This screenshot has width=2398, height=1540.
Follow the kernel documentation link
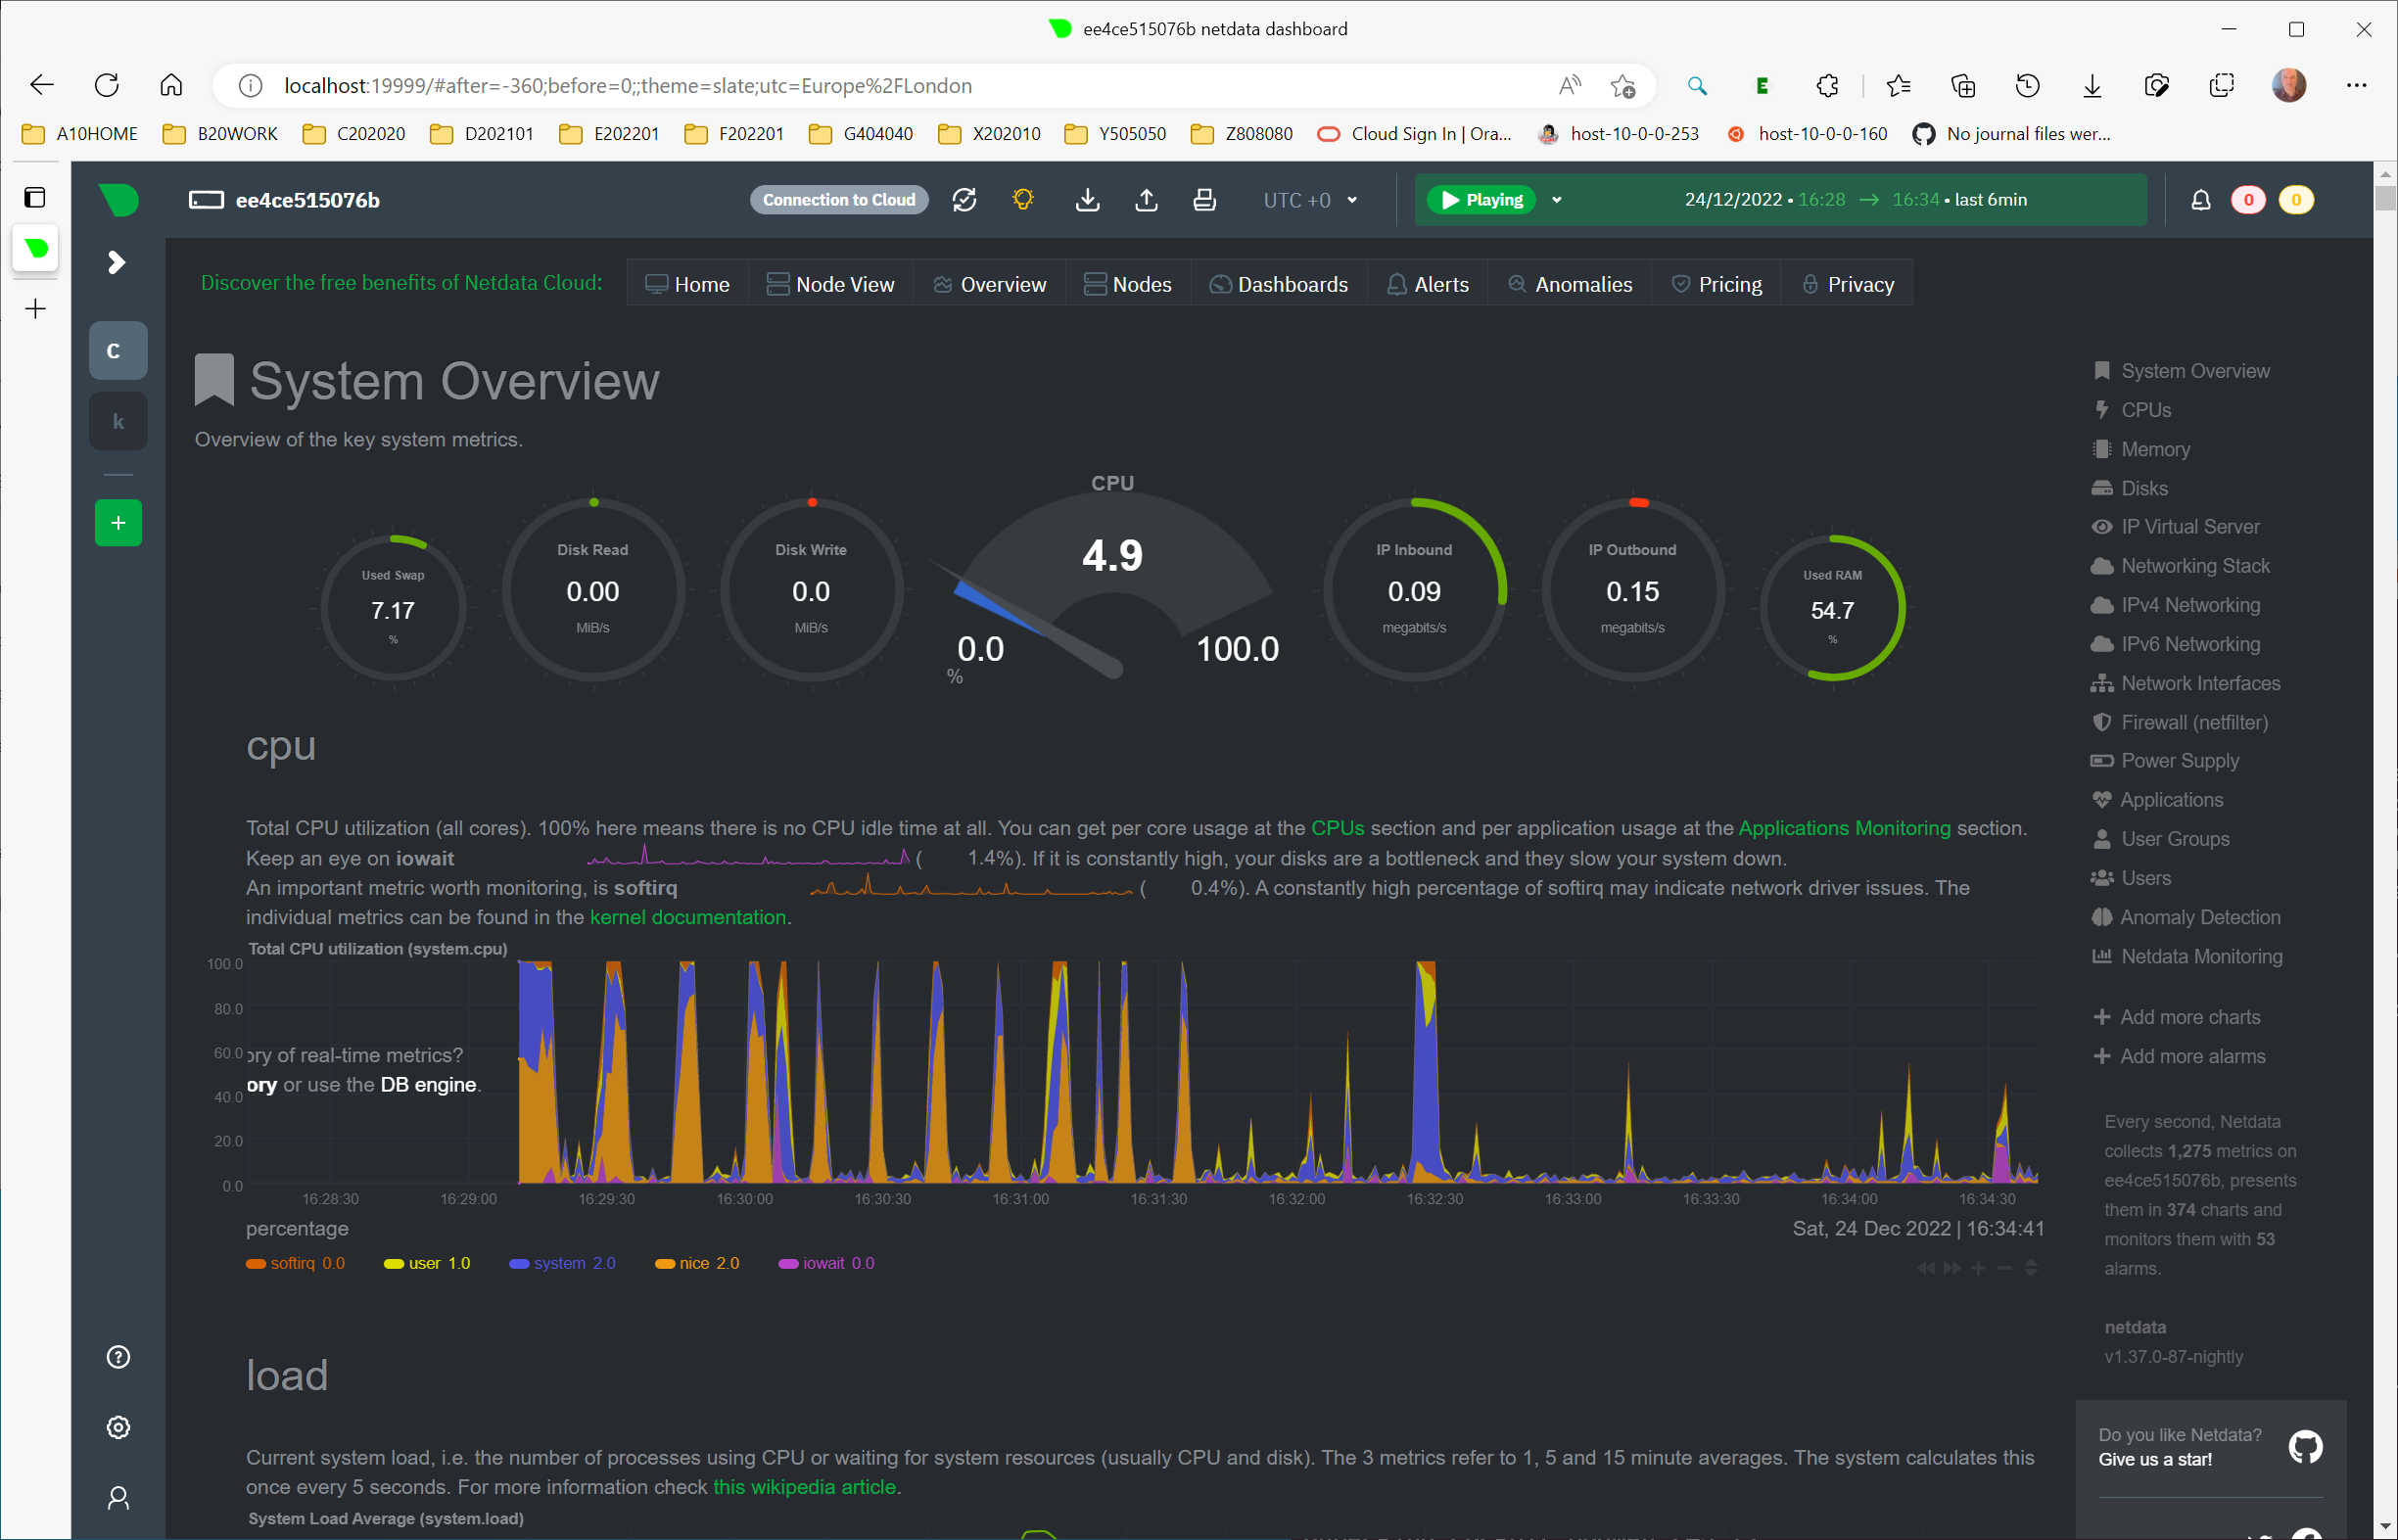click(x=687, y=917)
